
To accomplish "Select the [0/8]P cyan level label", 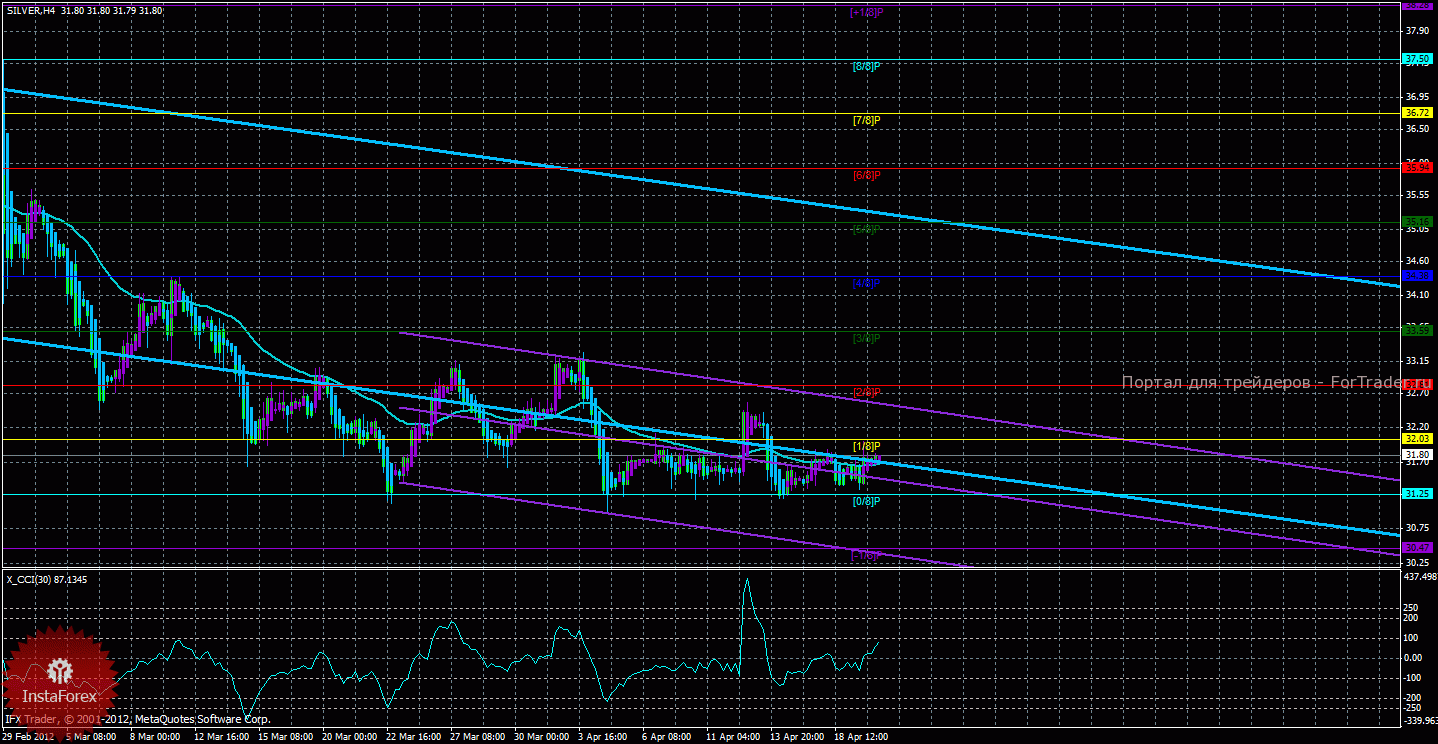I will 866,500.
